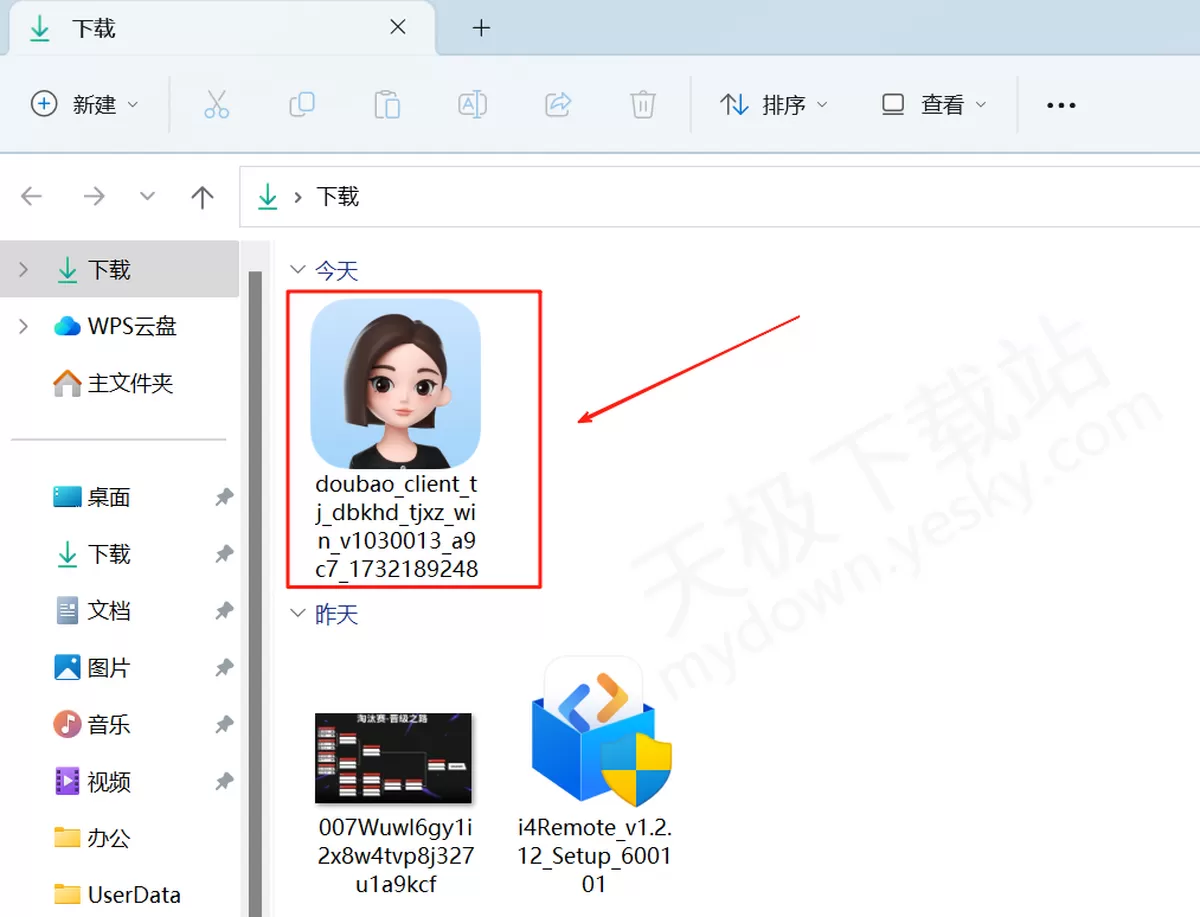Open the three-dots more options menu
The height and width of the screenshot is (917, 1200).
(x=1060, y=105)
